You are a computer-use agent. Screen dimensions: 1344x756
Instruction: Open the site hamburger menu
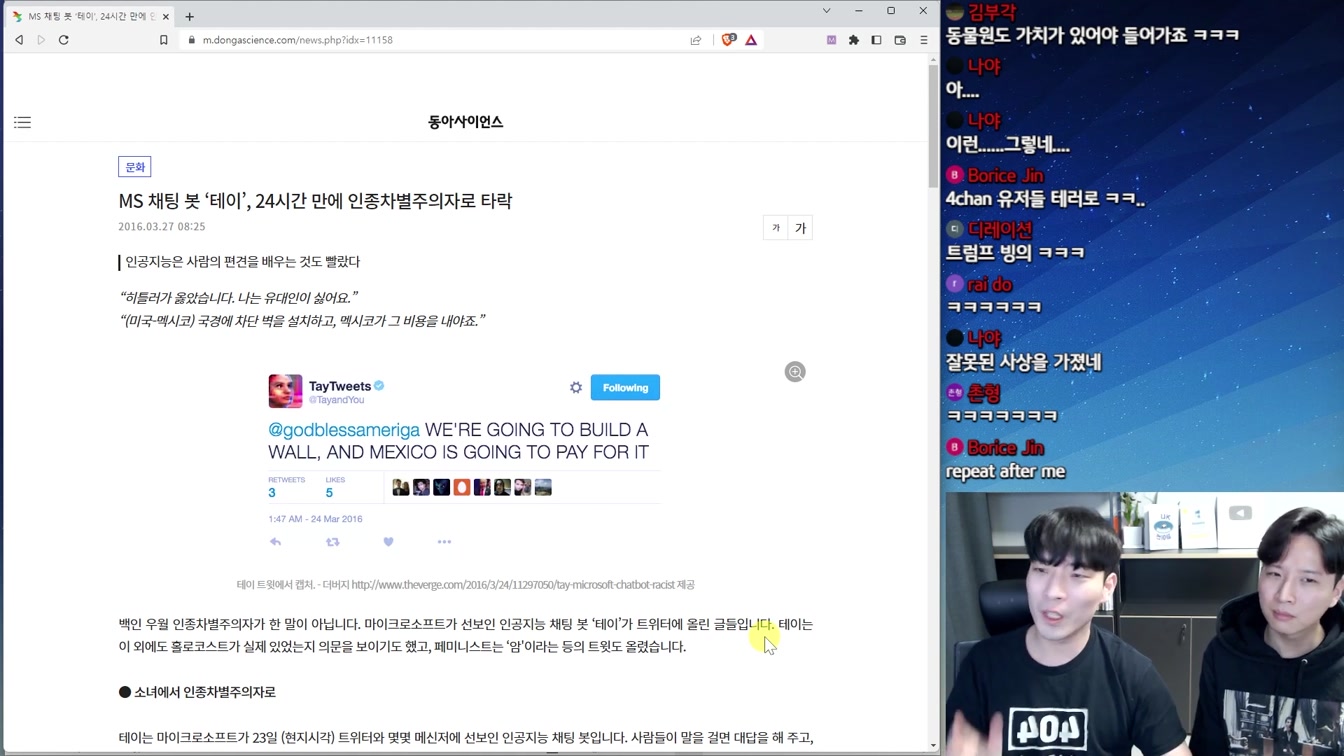[22, 122]
